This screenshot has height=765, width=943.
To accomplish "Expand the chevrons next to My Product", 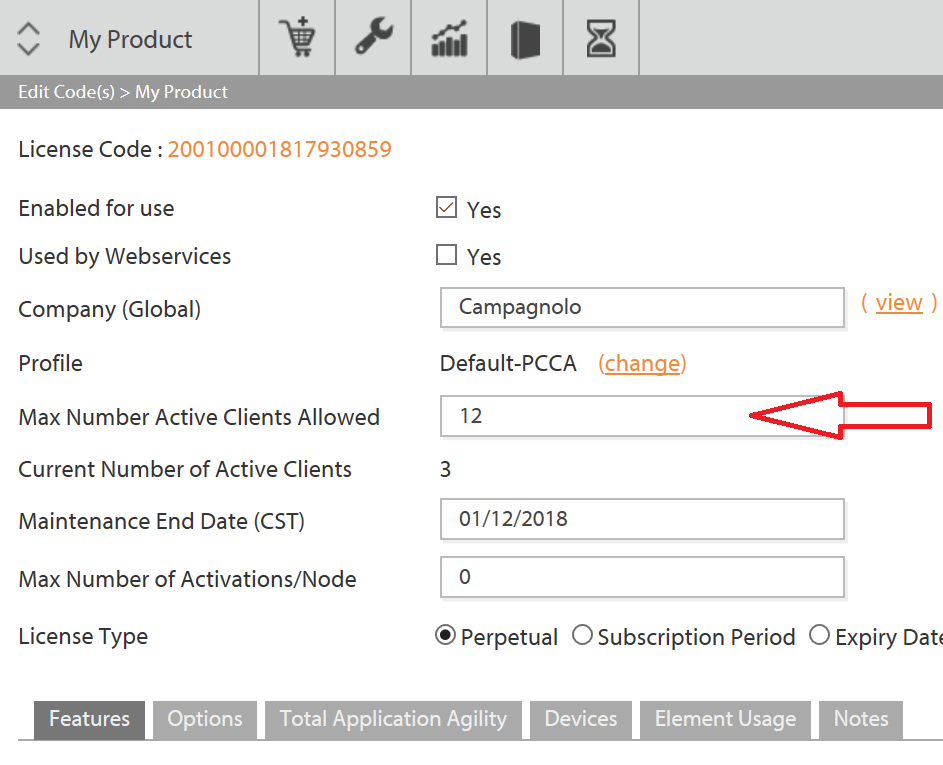I will [27, 38].
